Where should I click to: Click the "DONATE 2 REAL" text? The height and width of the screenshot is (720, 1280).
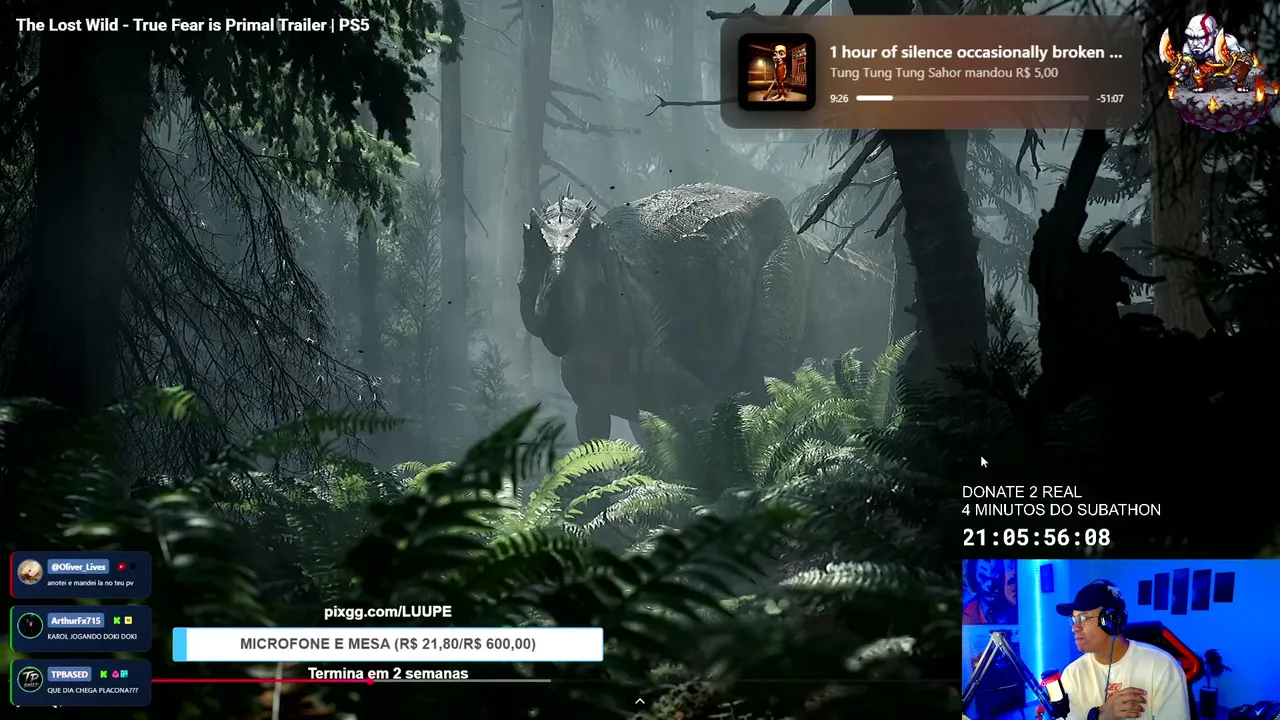click(x=1022, y=492)
